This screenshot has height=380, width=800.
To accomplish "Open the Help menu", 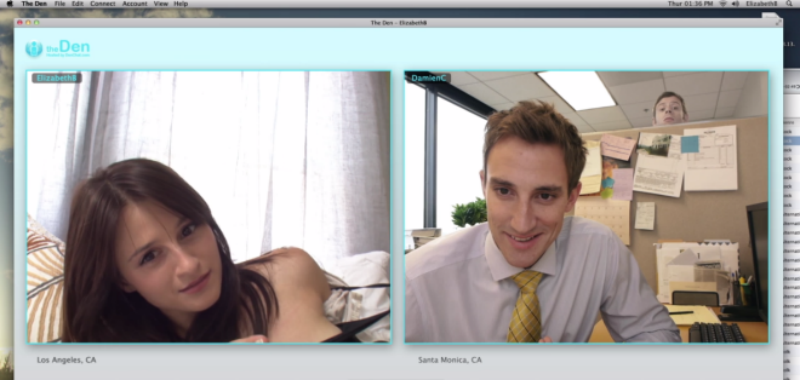I will coord(181,4).
